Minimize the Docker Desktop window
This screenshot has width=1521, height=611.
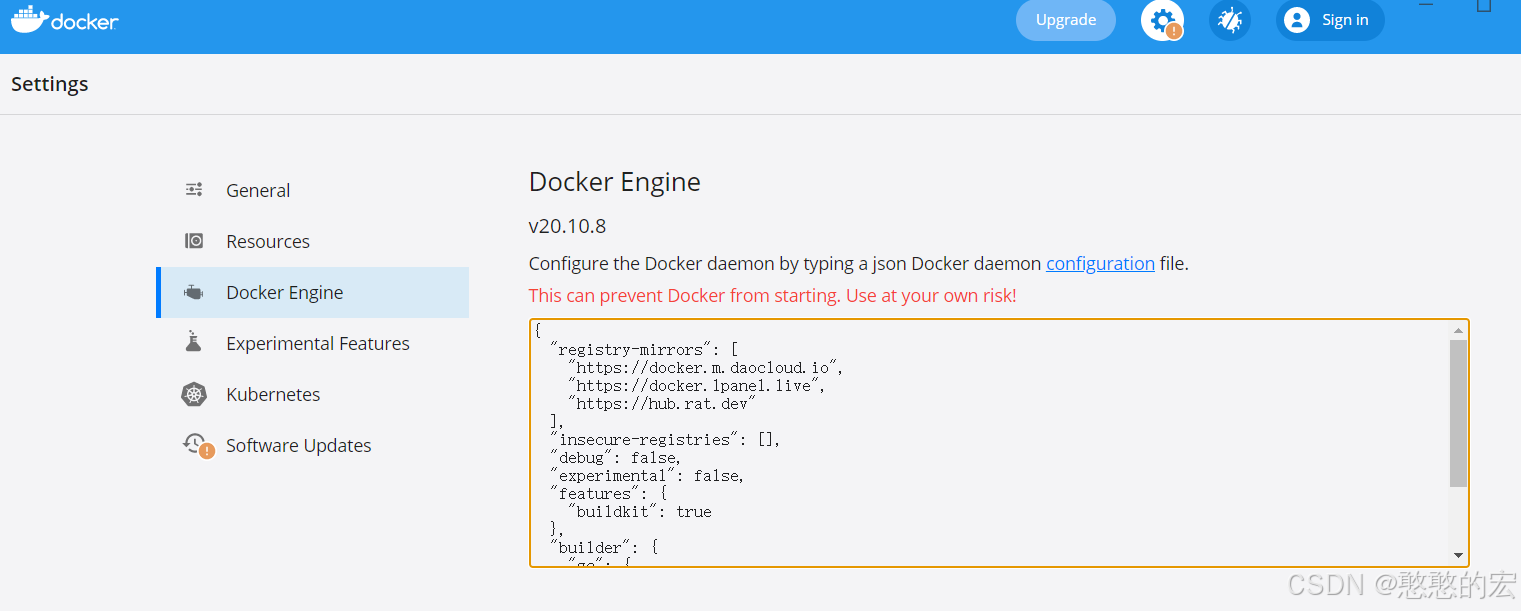click(x=1427, y=5)
